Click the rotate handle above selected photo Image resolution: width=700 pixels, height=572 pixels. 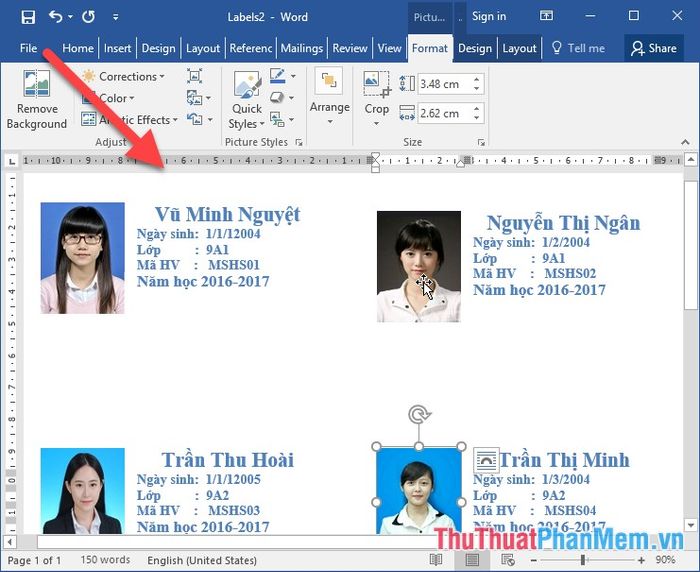tap(418, 415)
